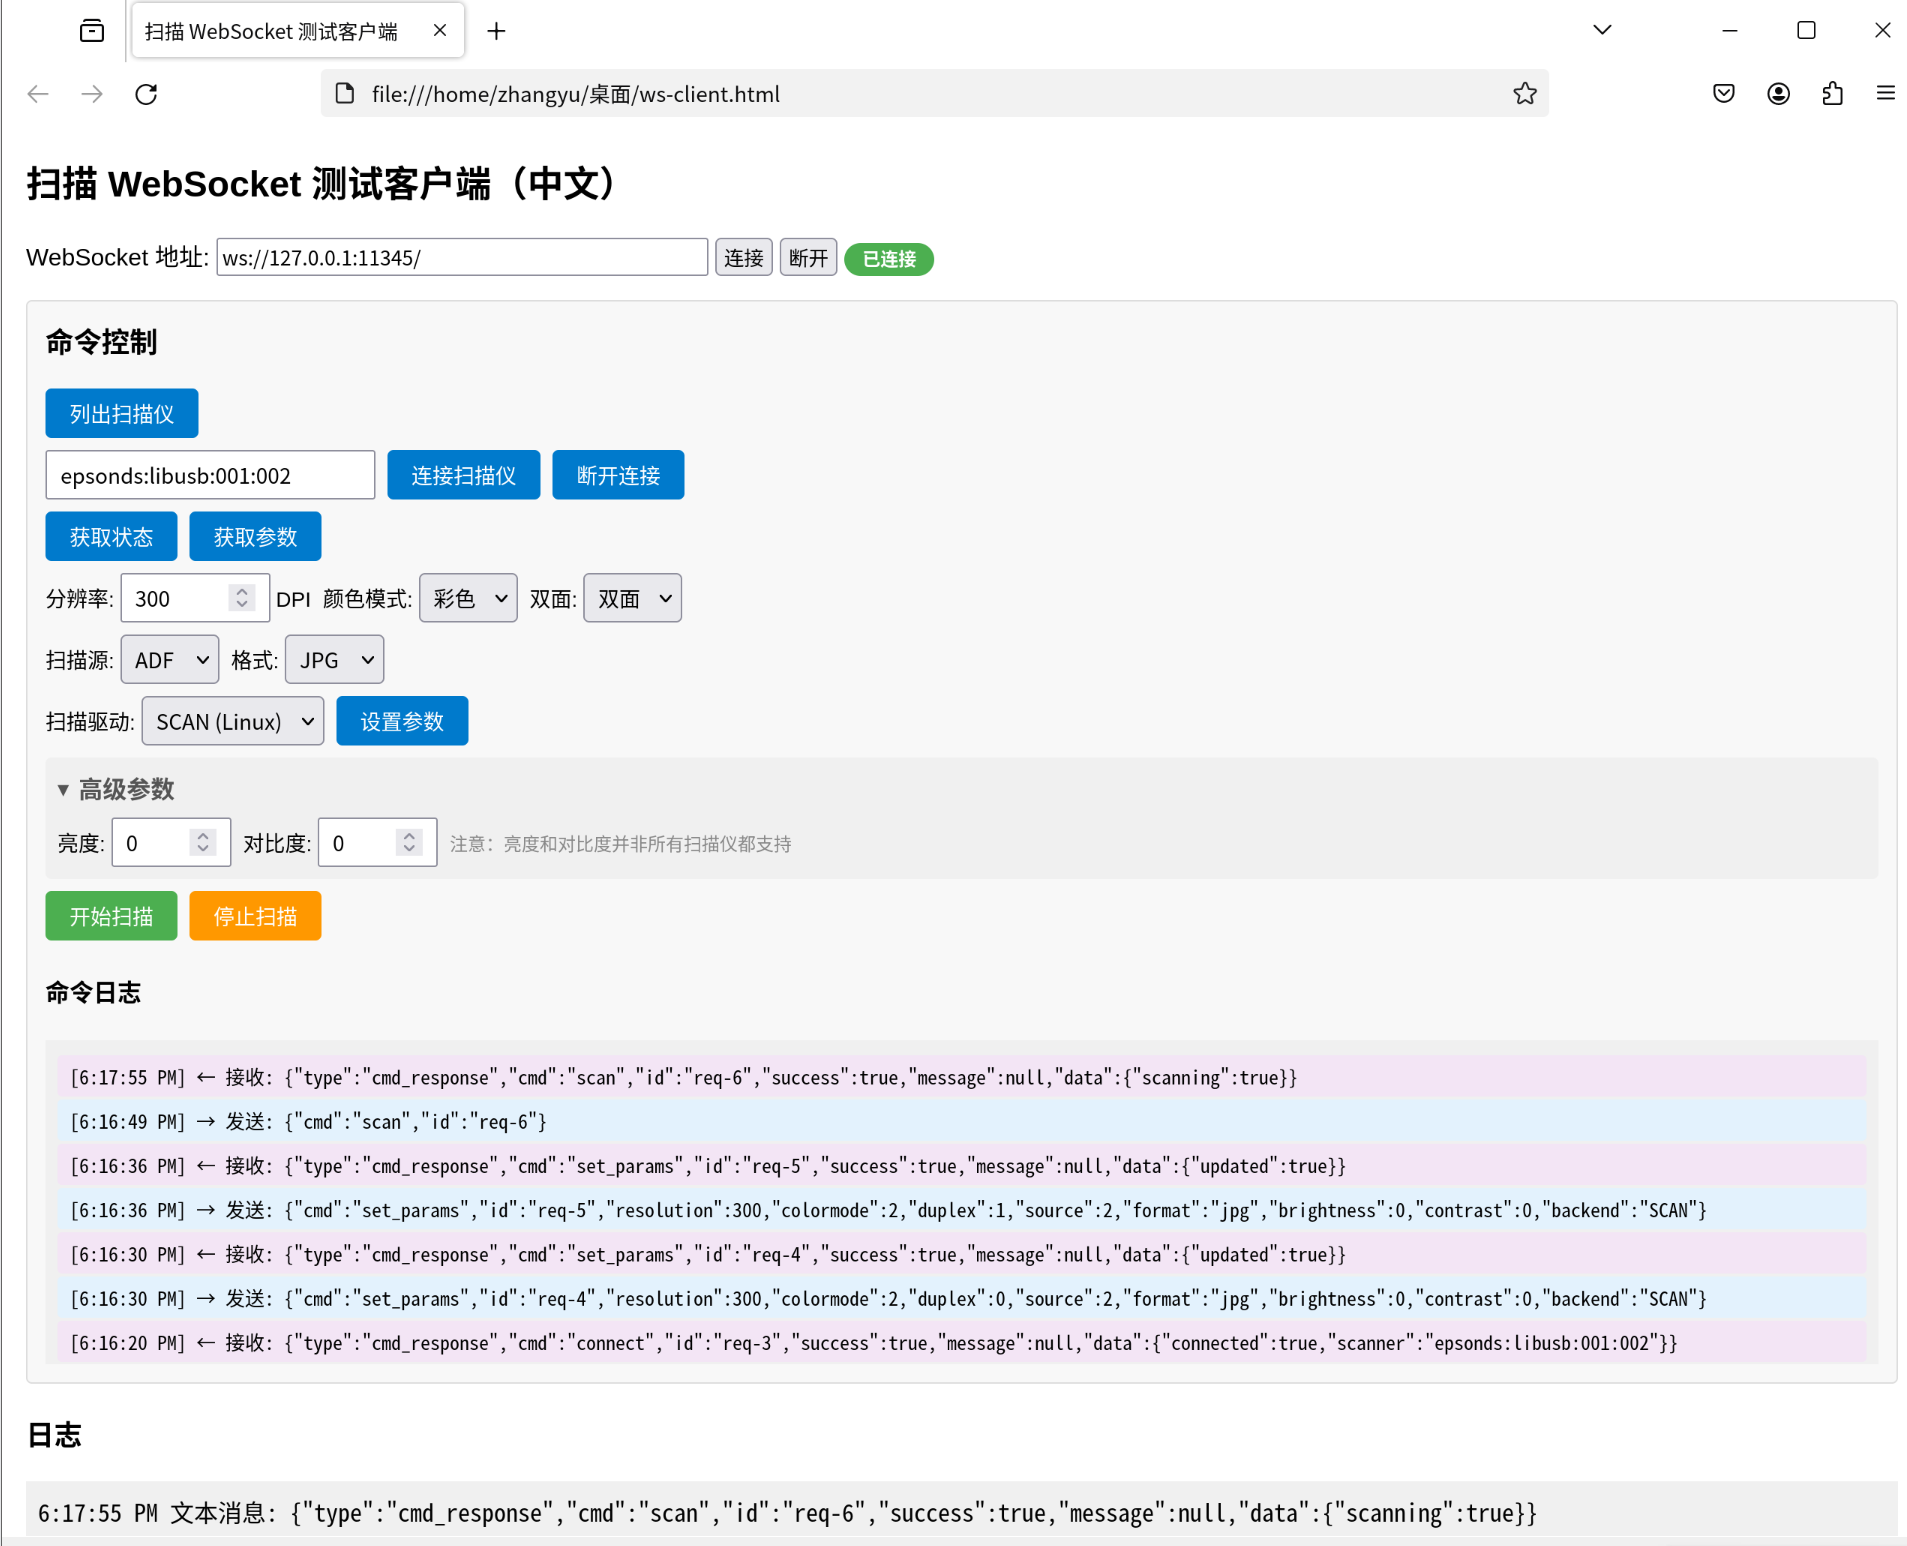
Task: Reload the page with the refresh icon
Action: click(x=146, y=94)
